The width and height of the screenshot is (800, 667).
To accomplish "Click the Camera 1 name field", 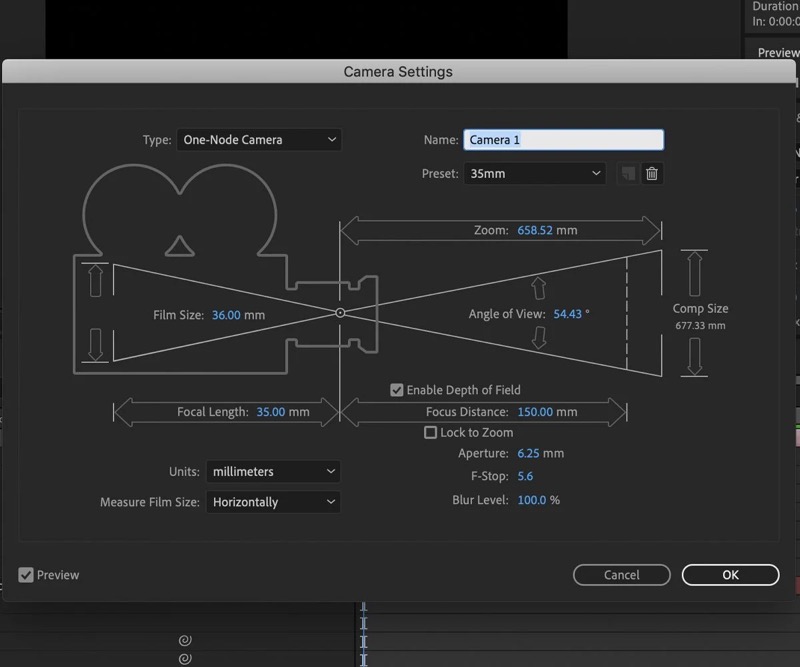I will pyautogui.click(x=563, y=140).
